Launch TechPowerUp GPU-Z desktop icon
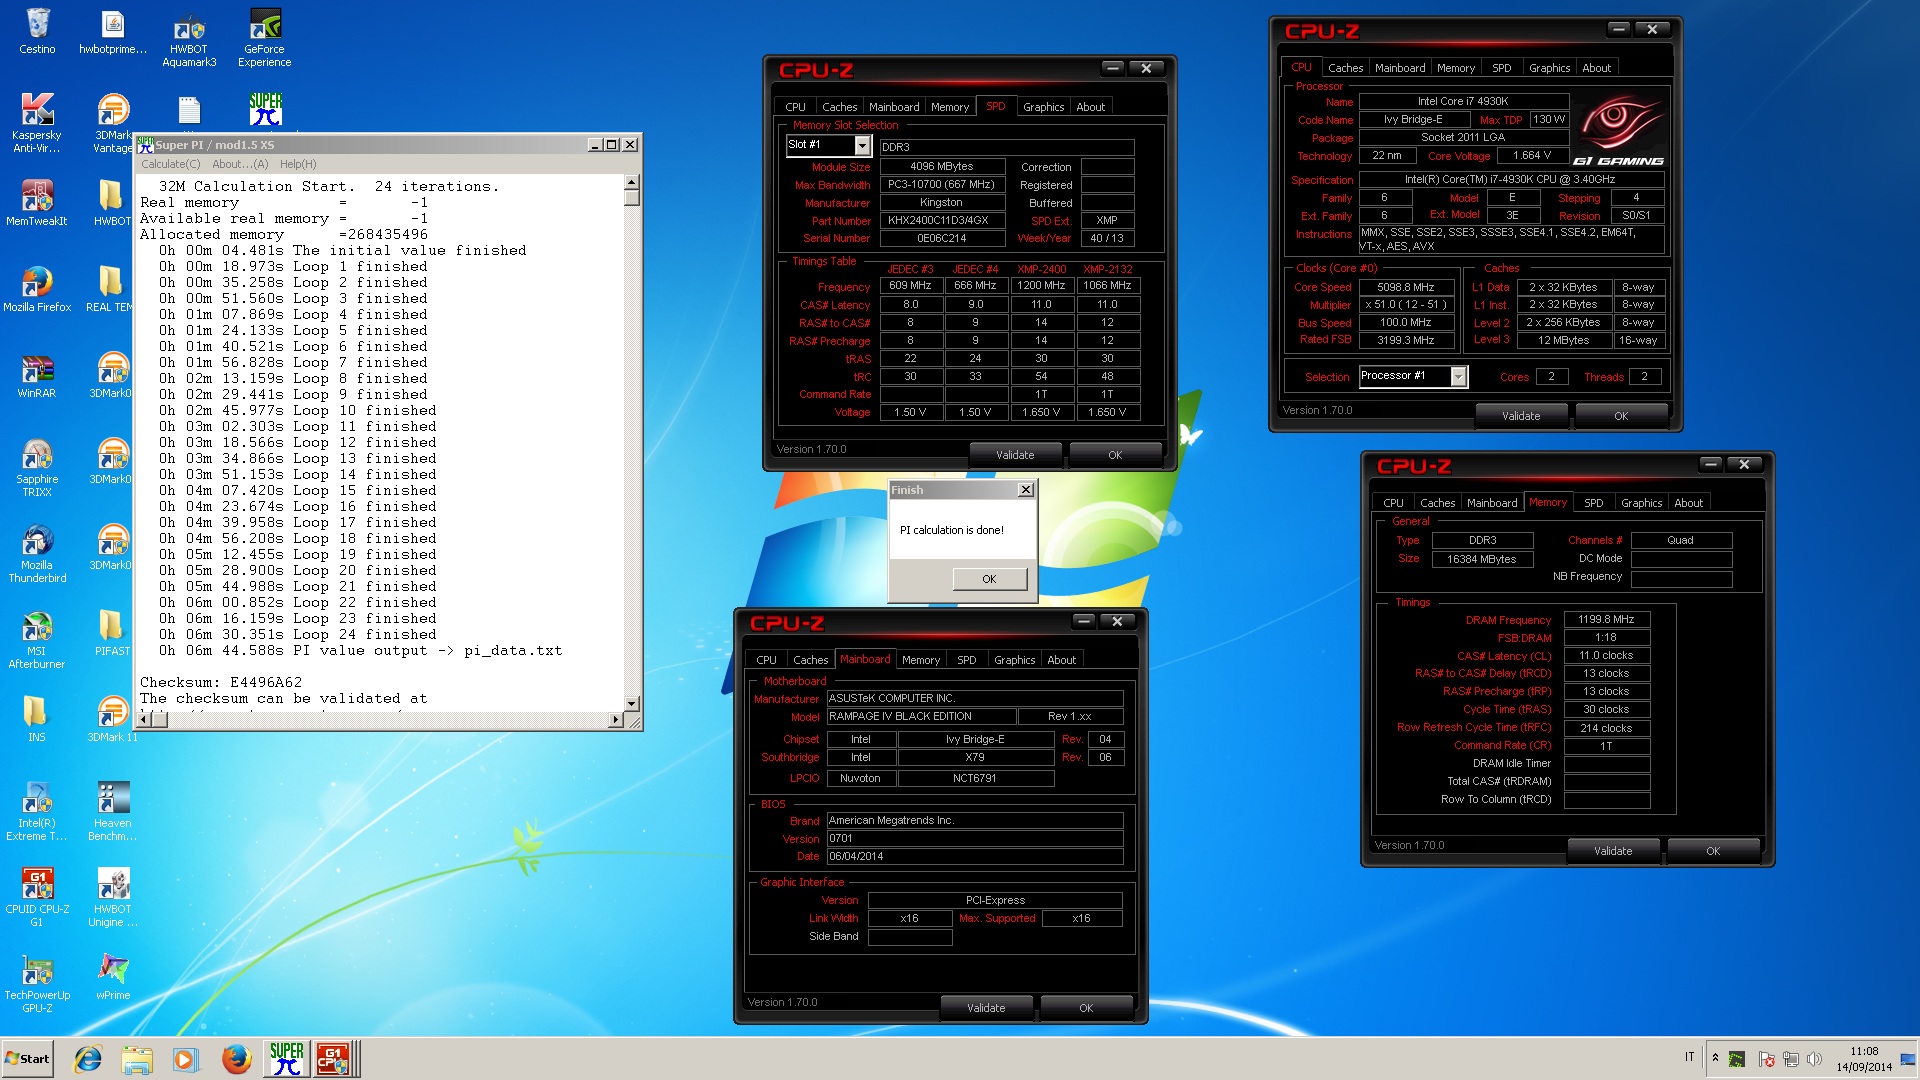This screenshot has height=1080, width=1920. click(37, 983)
